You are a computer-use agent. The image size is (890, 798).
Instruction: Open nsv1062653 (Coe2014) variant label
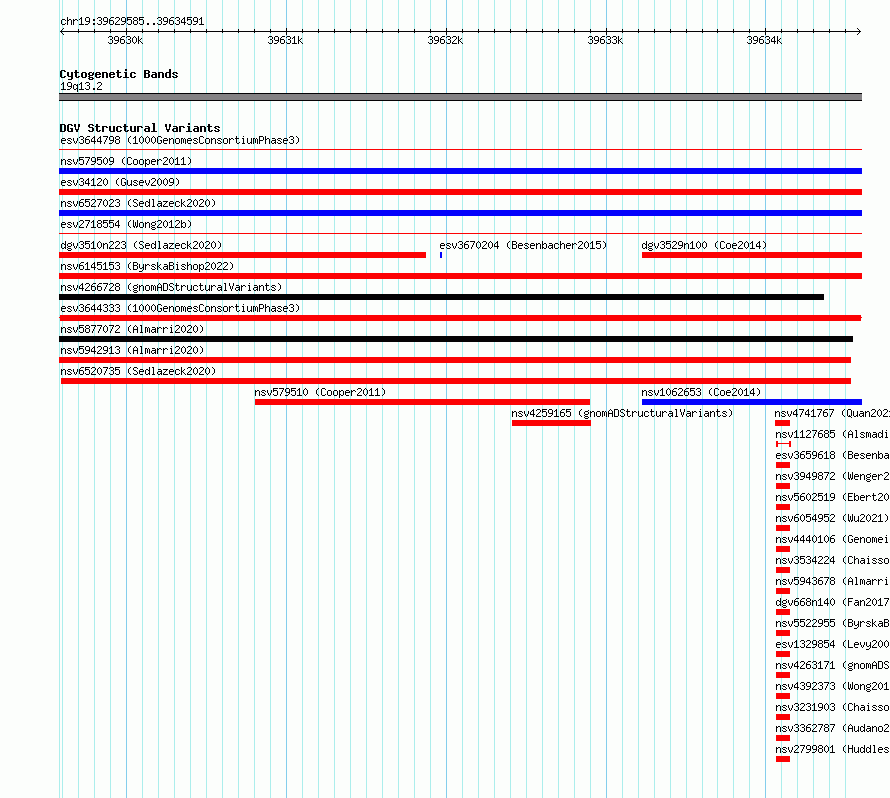701,392
